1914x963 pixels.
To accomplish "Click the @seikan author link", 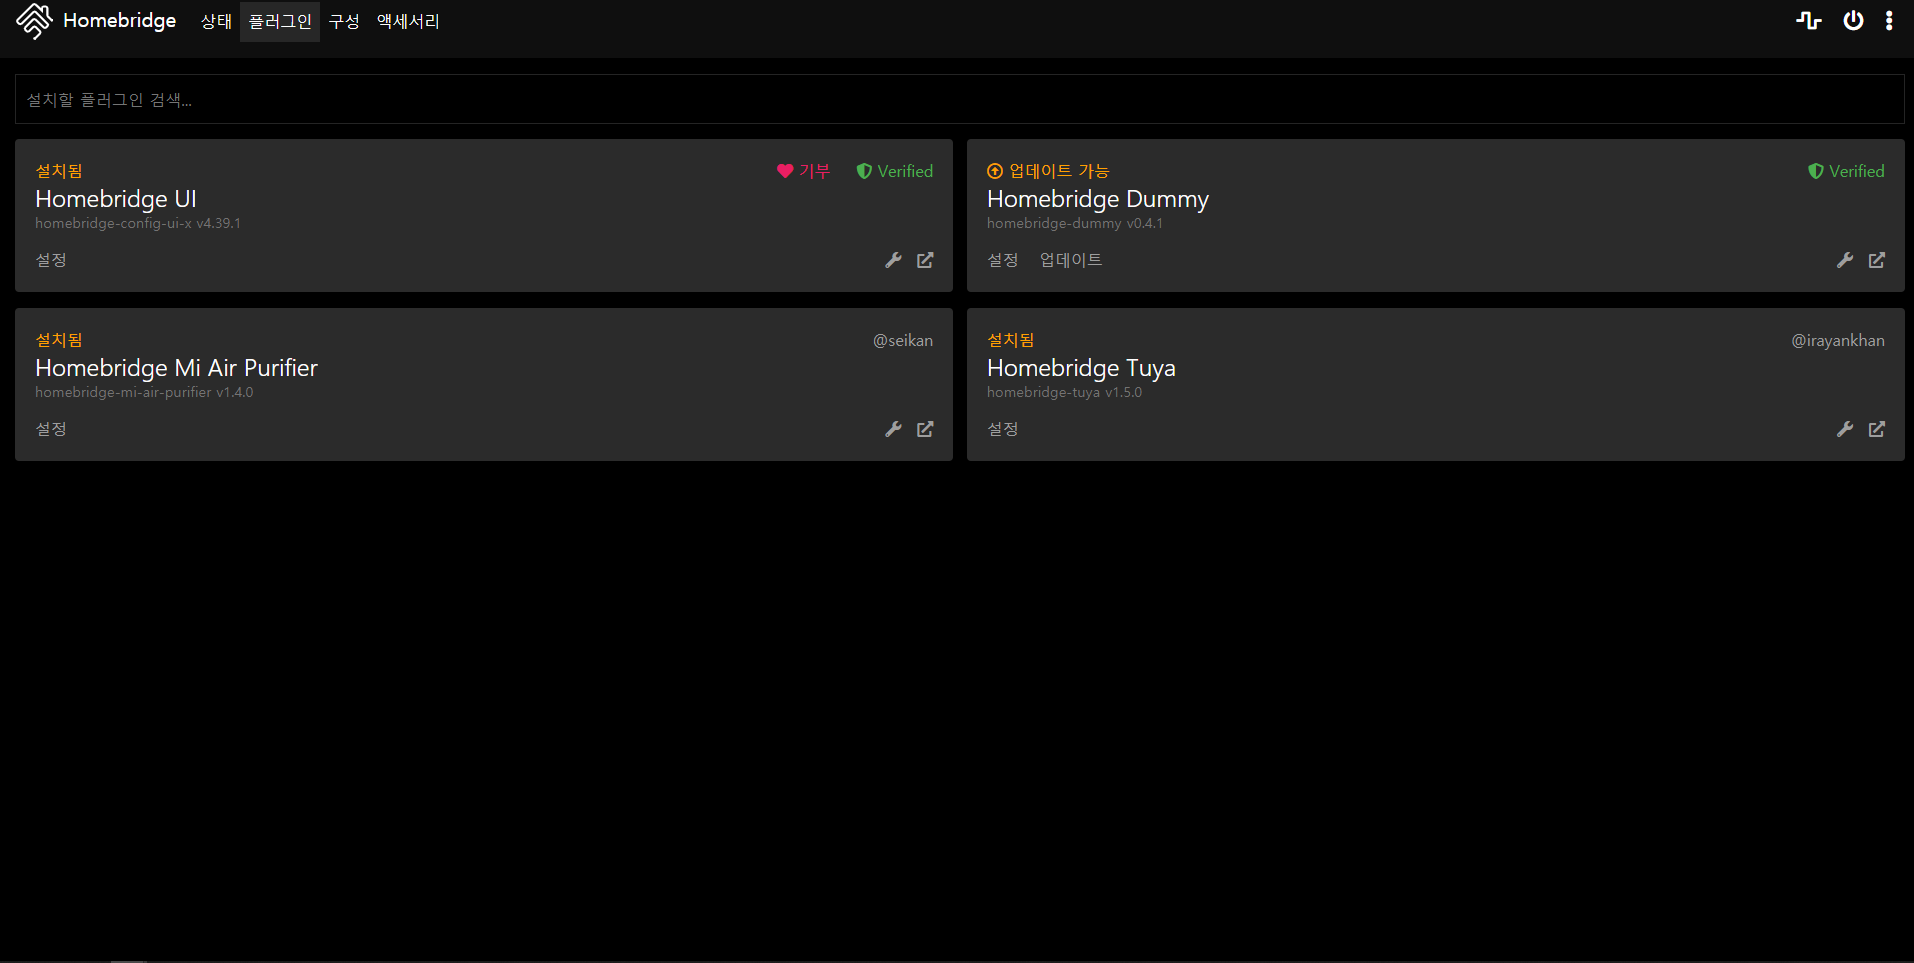I will pos(903,340).
